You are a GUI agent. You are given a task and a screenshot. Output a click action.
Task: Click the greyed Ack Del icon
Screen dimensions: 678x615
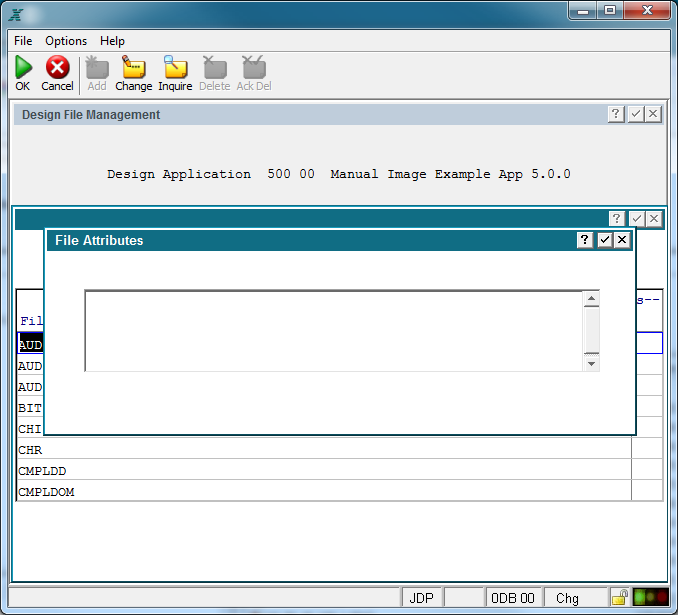pyautogui.click(x=254, y=67)
